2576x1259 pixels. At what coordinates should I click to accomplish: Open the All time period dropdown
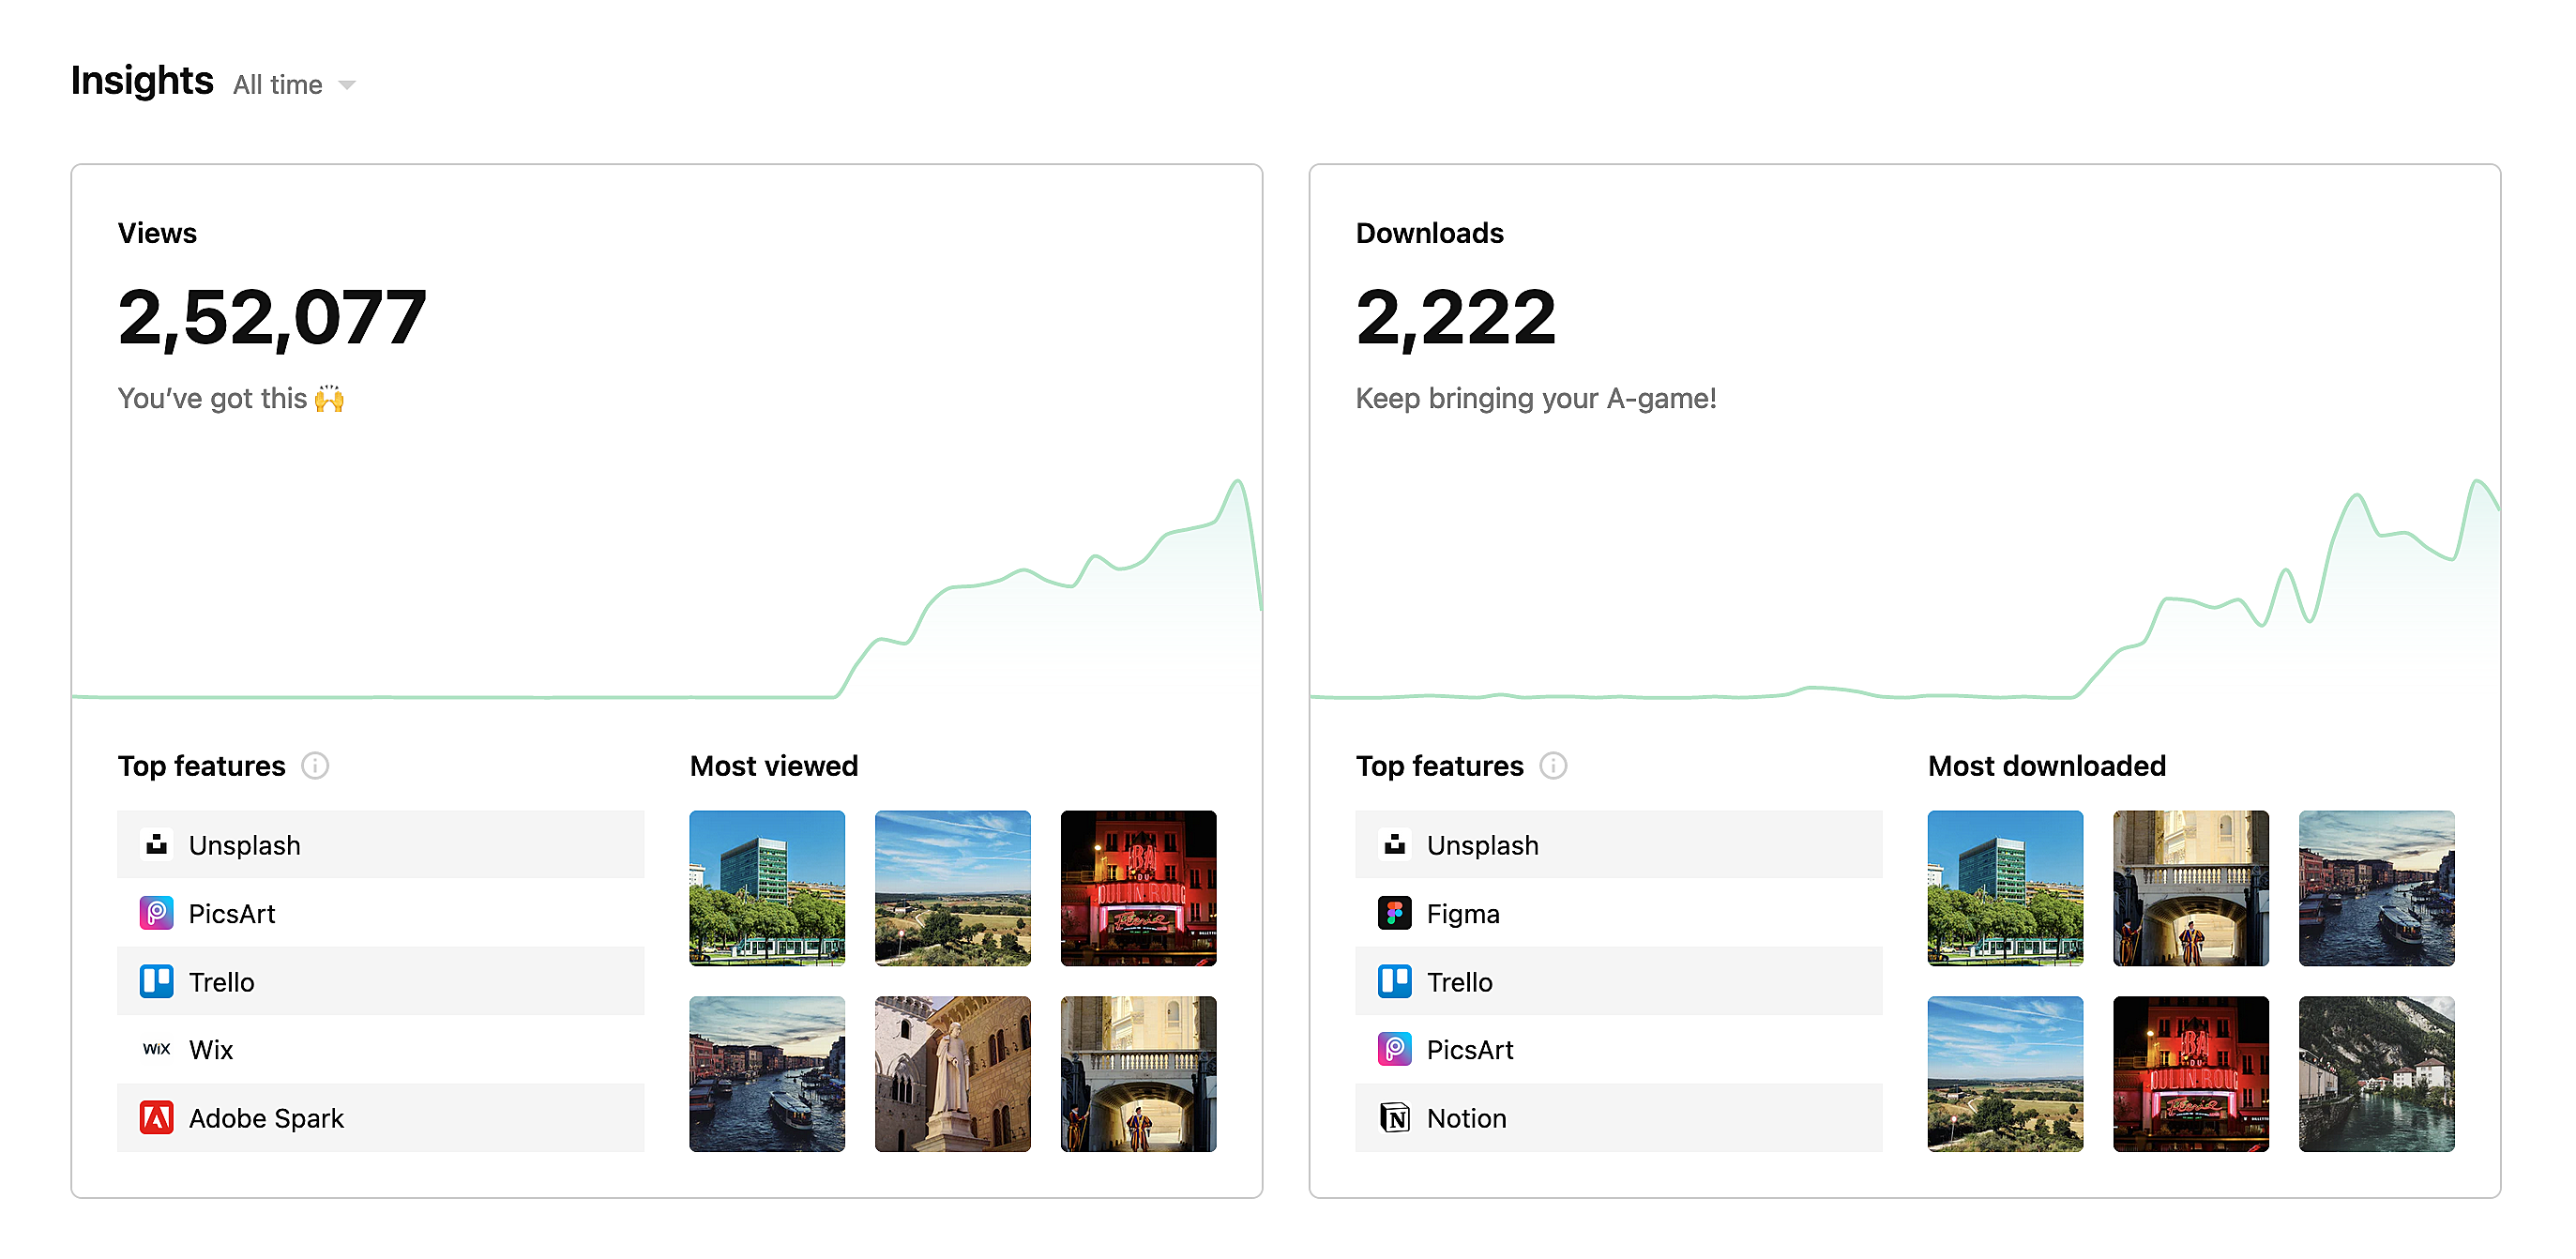(x=279, y=85)
